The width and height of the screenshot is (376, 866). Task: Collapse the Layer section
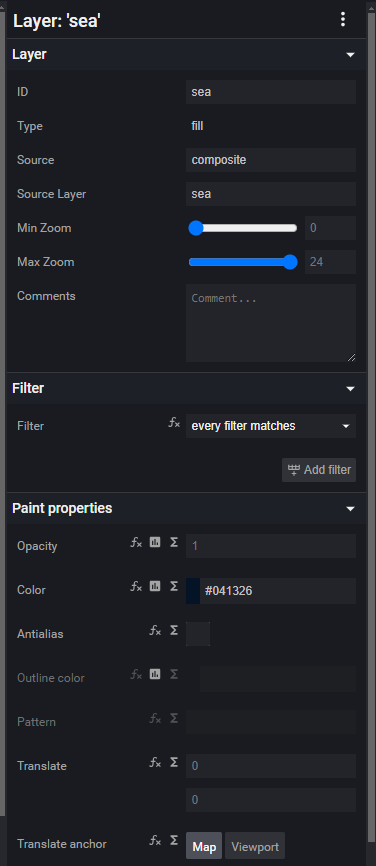tap(349, 55)
